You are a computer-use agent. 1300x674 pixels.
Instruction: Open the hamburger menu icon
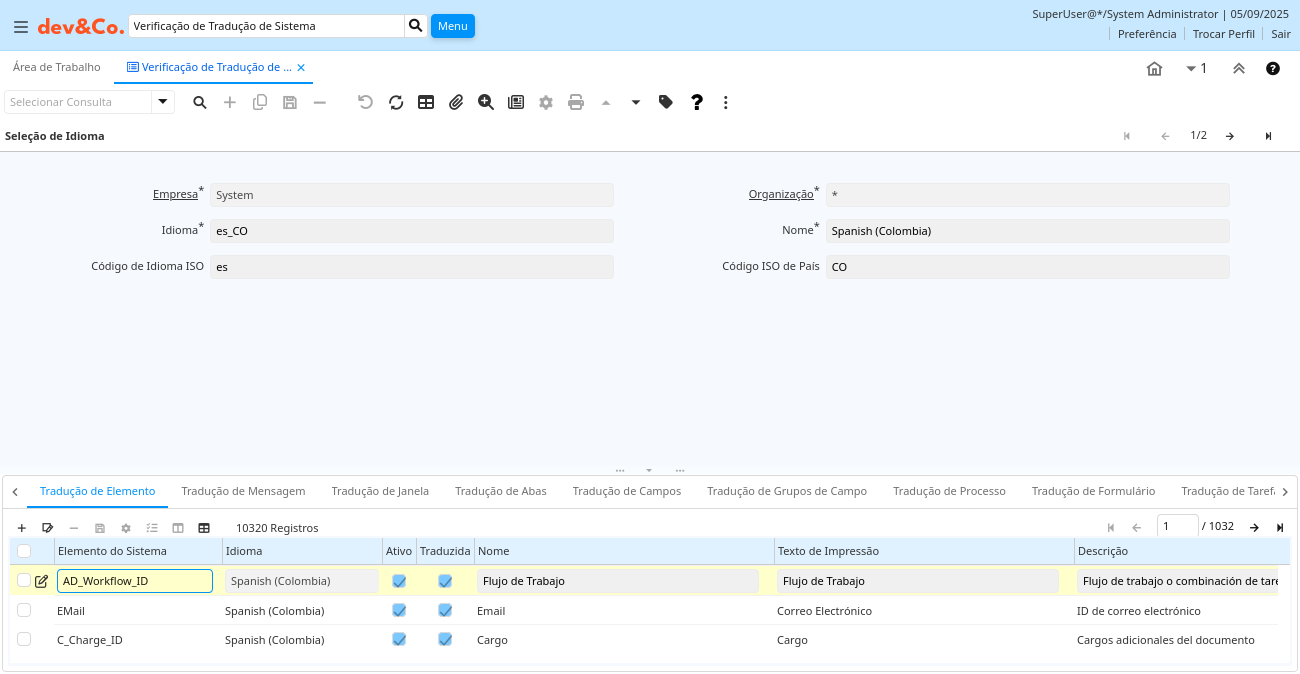coord(20,27)
